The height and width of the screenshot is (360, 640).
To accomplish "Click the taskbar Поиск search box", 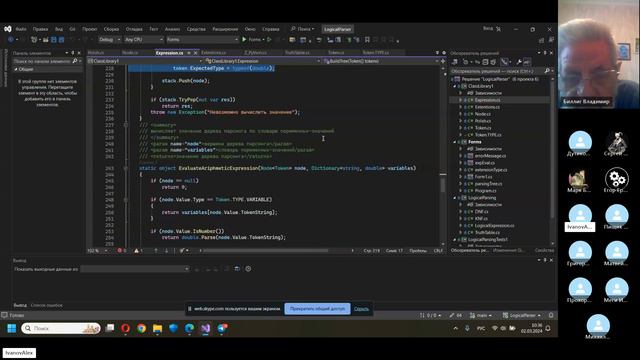I will pyautogui.click(x=60, y=328).
